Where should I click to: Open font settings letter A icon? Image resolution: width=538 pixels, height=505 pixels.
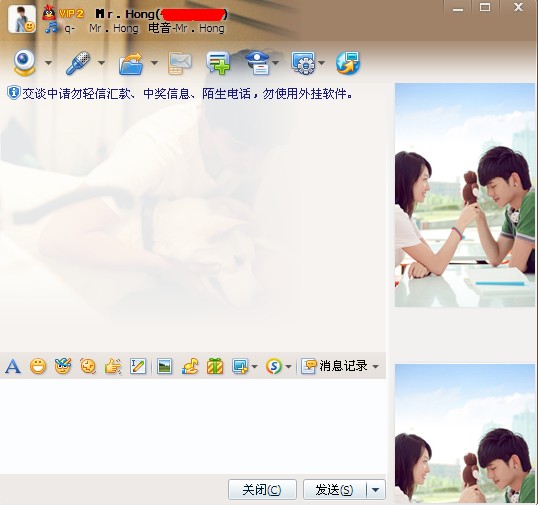[x=13, y=366]
